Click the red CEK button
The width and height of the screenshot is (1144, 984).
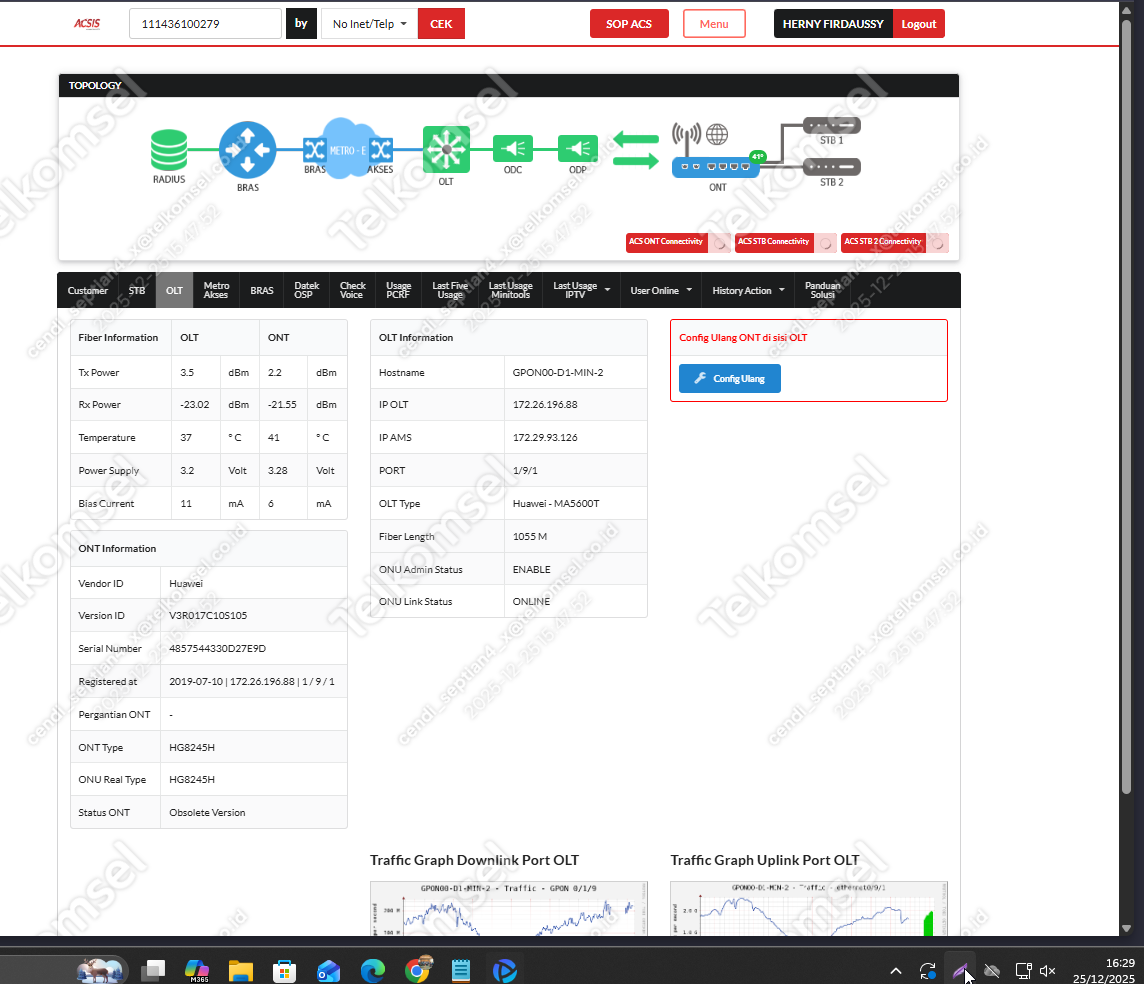pyautogui.click(x=441, y=24)
